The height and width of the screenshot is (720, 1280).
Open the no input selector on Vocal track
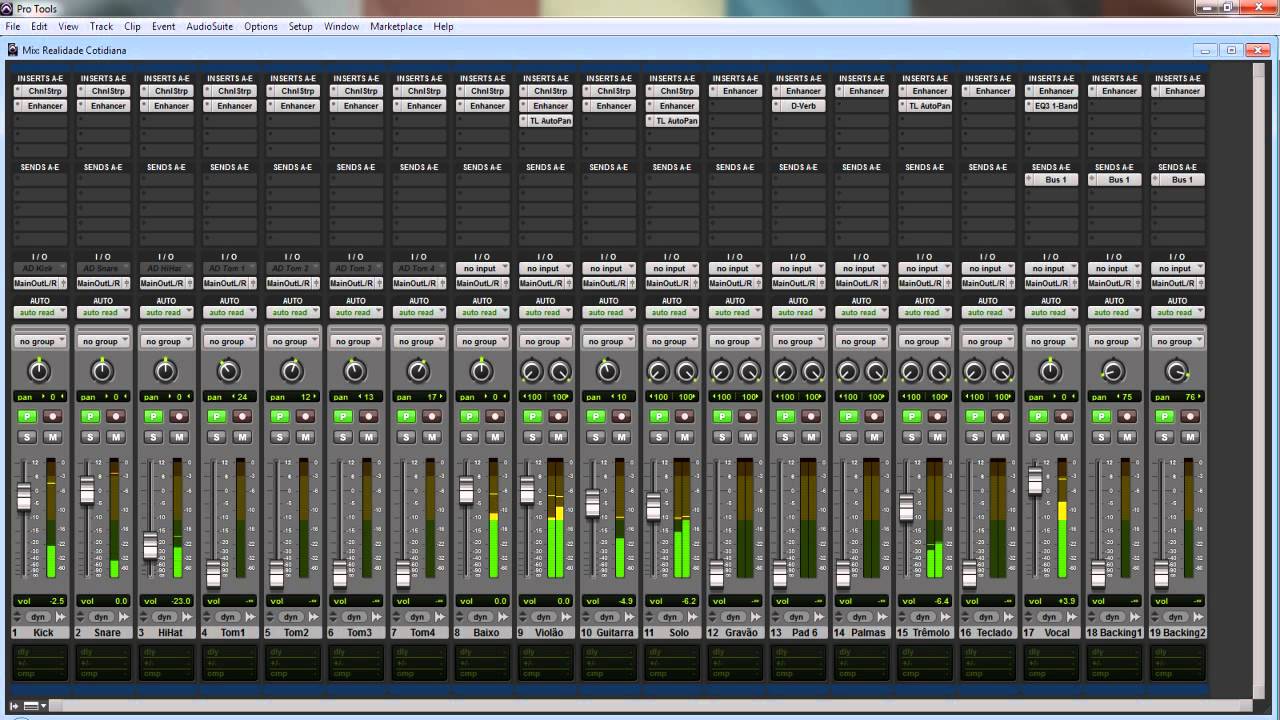1049,268
